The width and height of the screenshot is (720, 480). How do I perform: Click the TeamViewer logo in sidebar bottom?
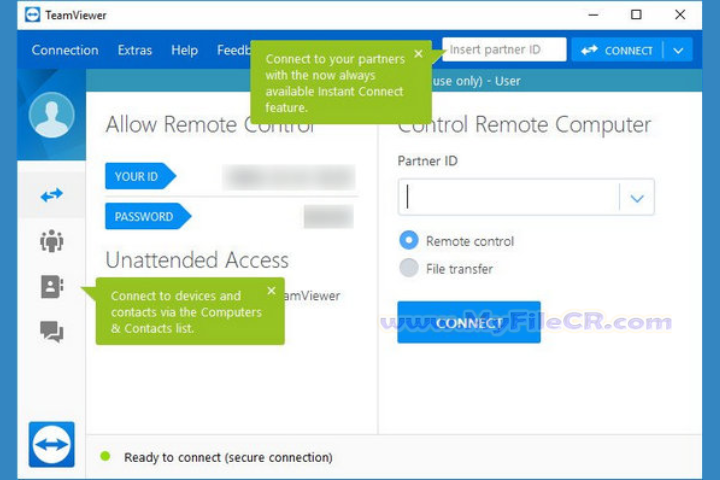pos(51,444)
